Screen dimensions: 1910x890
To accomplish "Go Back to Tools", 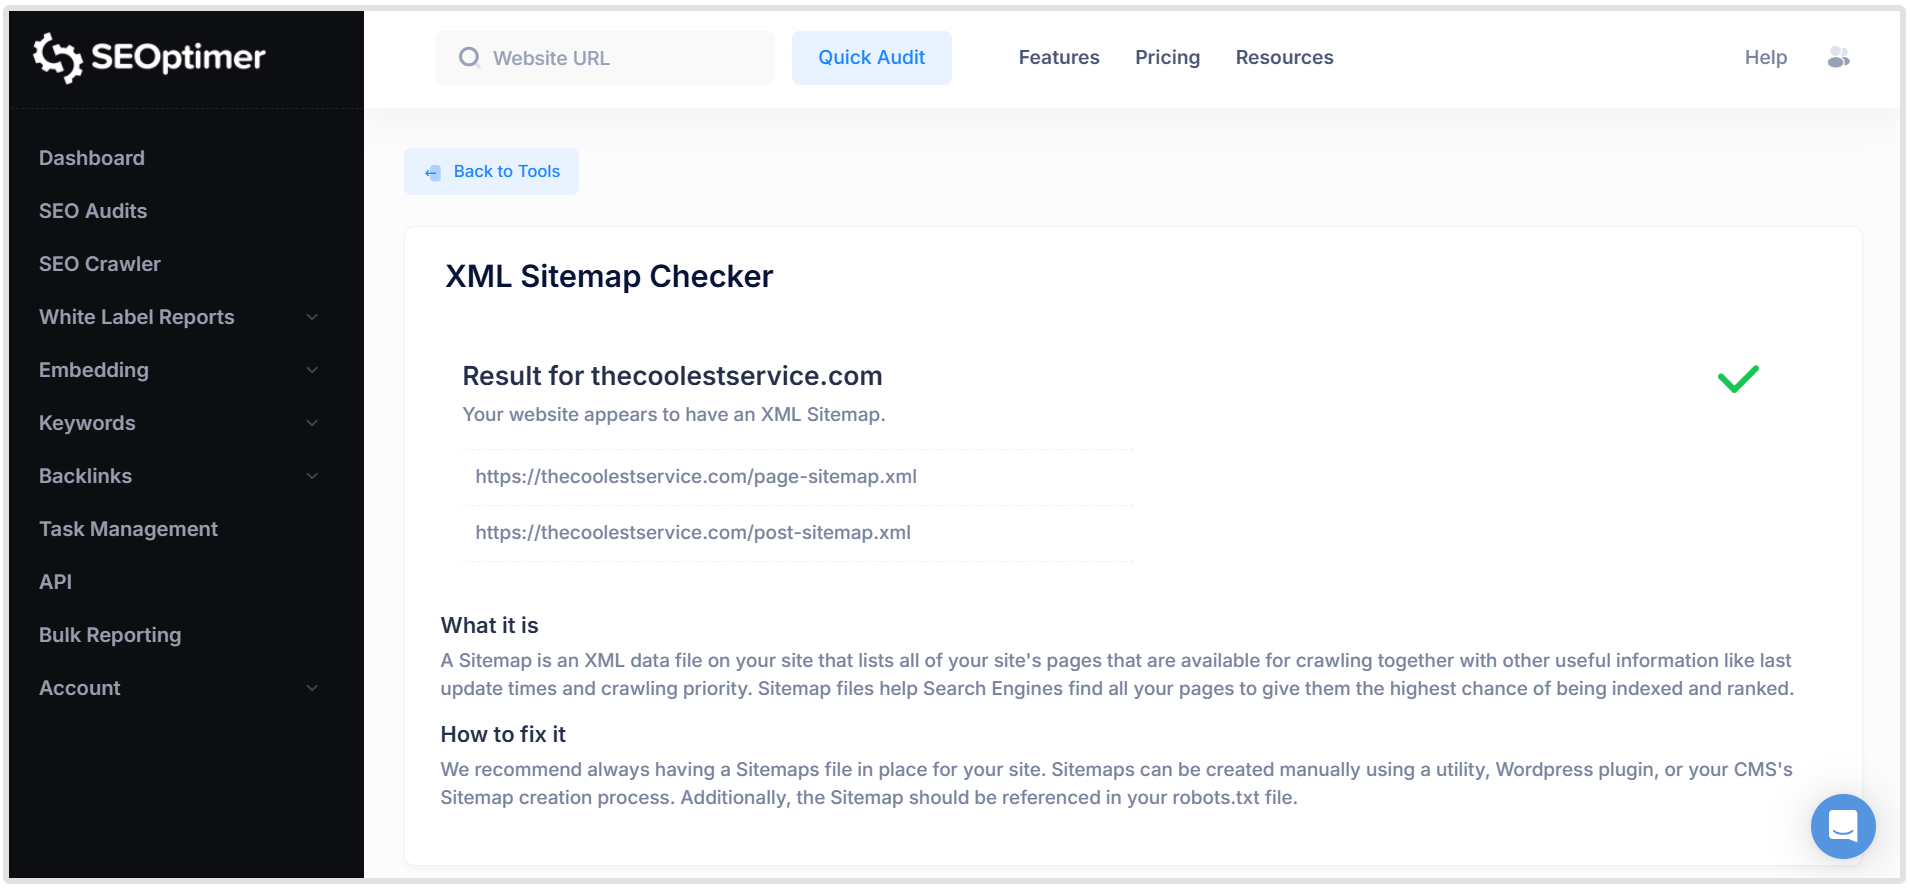I will (491, 172).
